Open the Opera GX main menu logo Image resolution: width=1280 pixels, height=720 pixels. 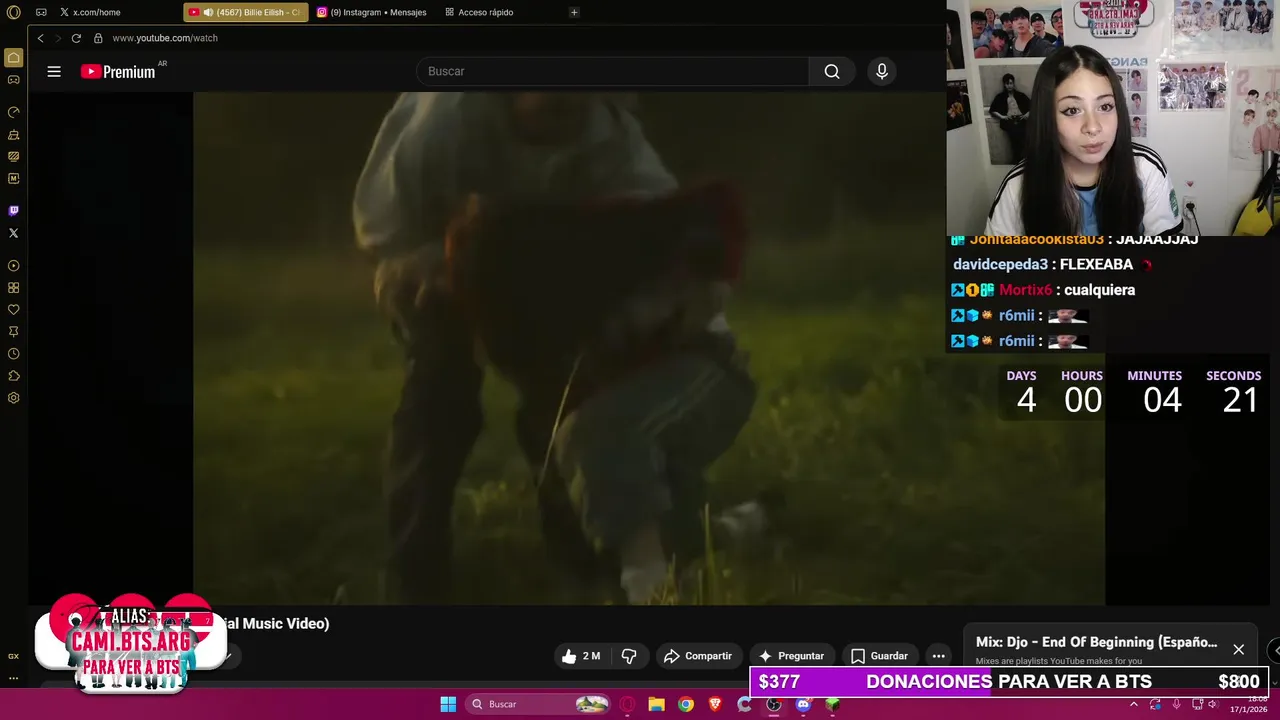tap(13, 12)
